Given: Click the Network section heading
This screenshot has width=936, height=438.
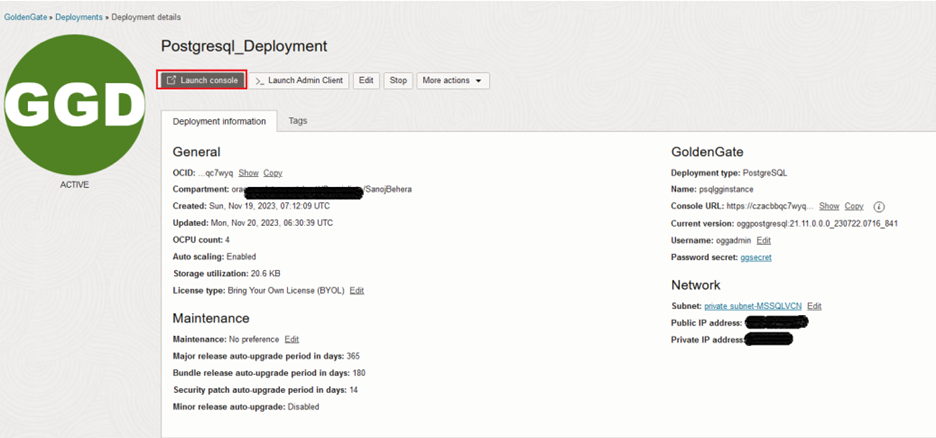Looking at the screenshot, I should point(695,285).
